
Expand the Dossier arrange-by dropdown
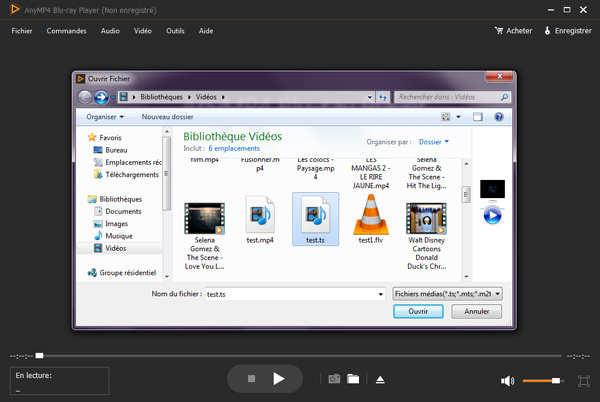434,142
